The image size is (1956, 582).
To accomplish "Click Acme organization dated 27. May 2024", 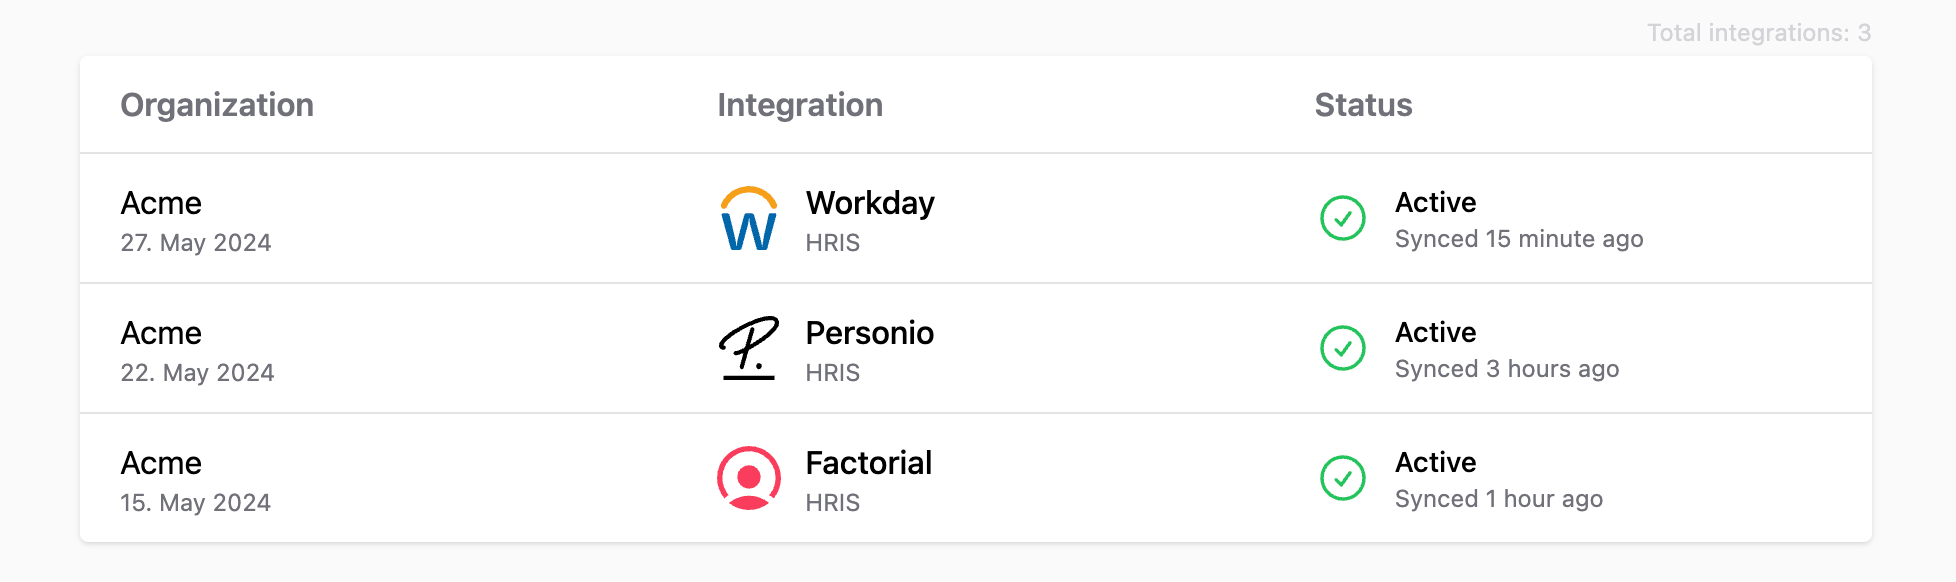I will click(161, 203).
